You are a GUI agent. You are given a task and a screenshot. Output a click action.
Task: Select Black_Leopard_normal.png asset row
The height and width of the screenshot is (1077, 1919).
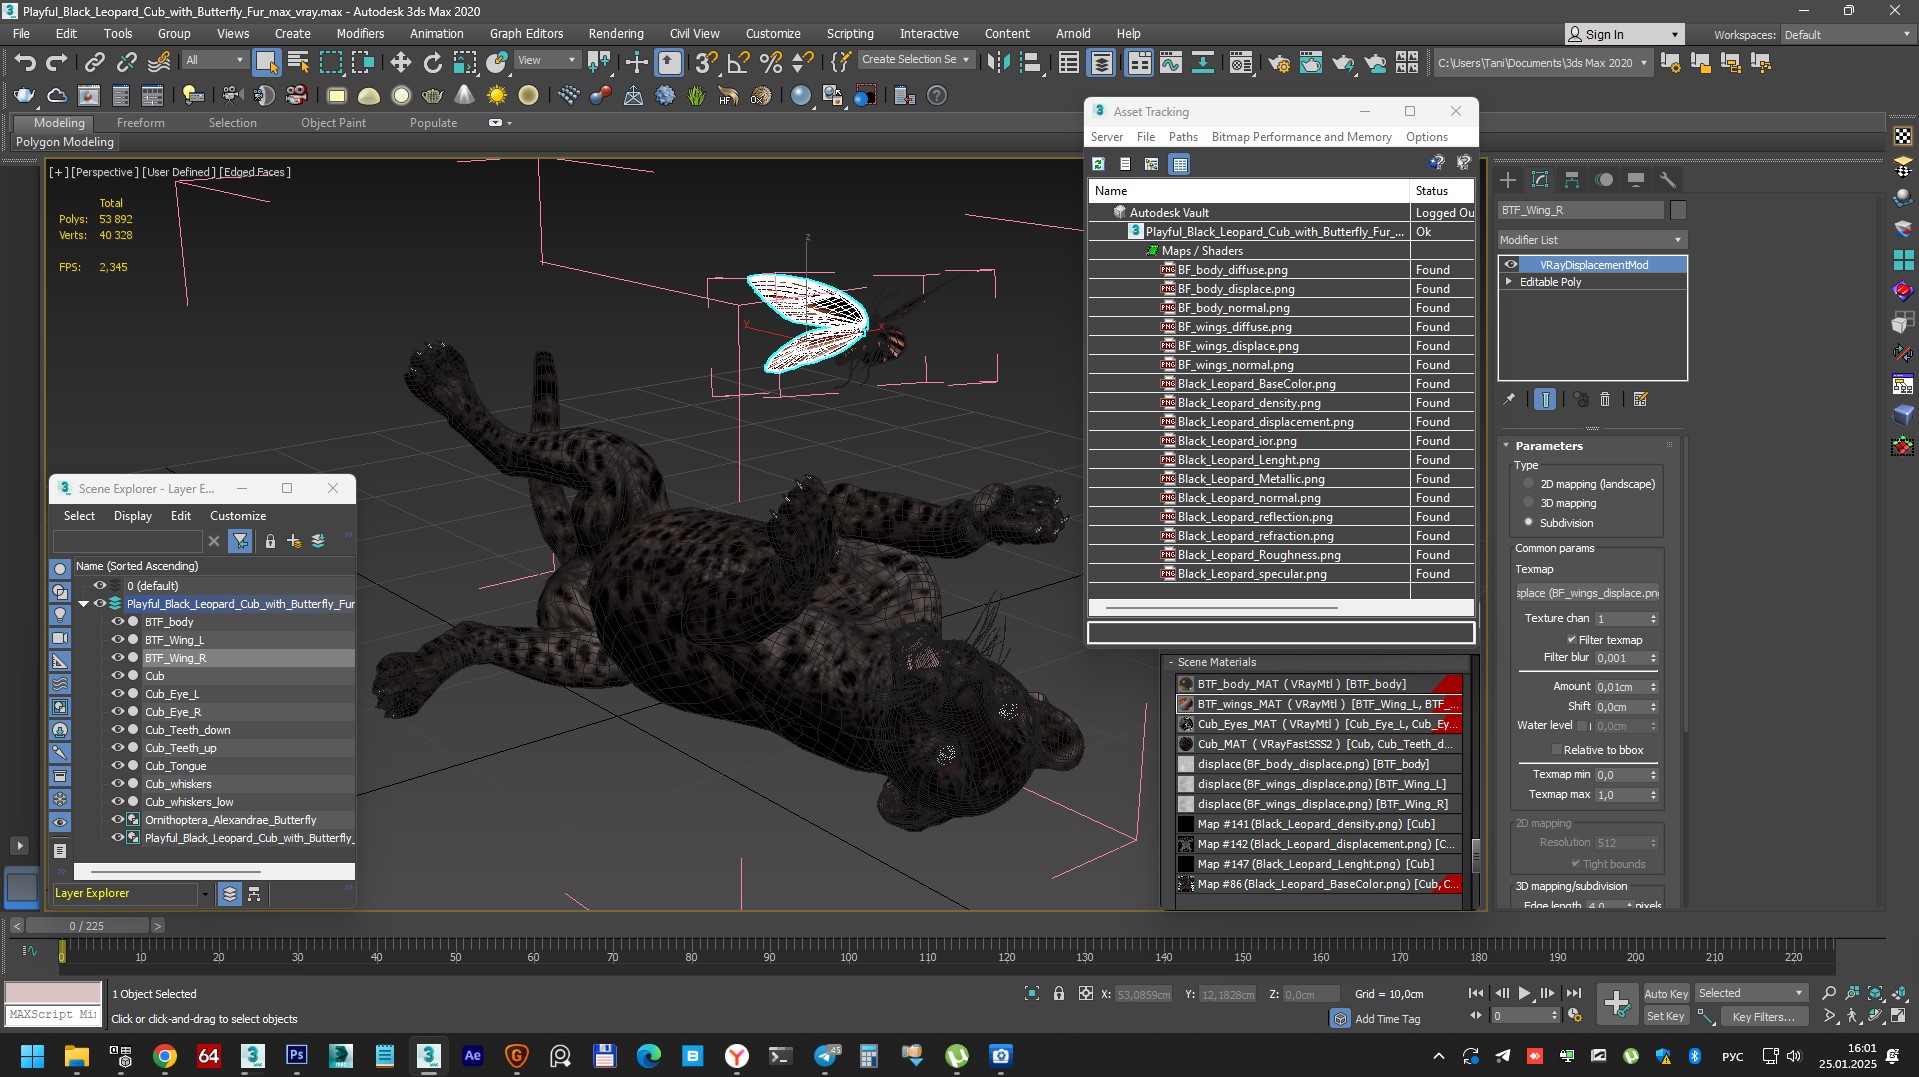click(x=1281, y=498)
